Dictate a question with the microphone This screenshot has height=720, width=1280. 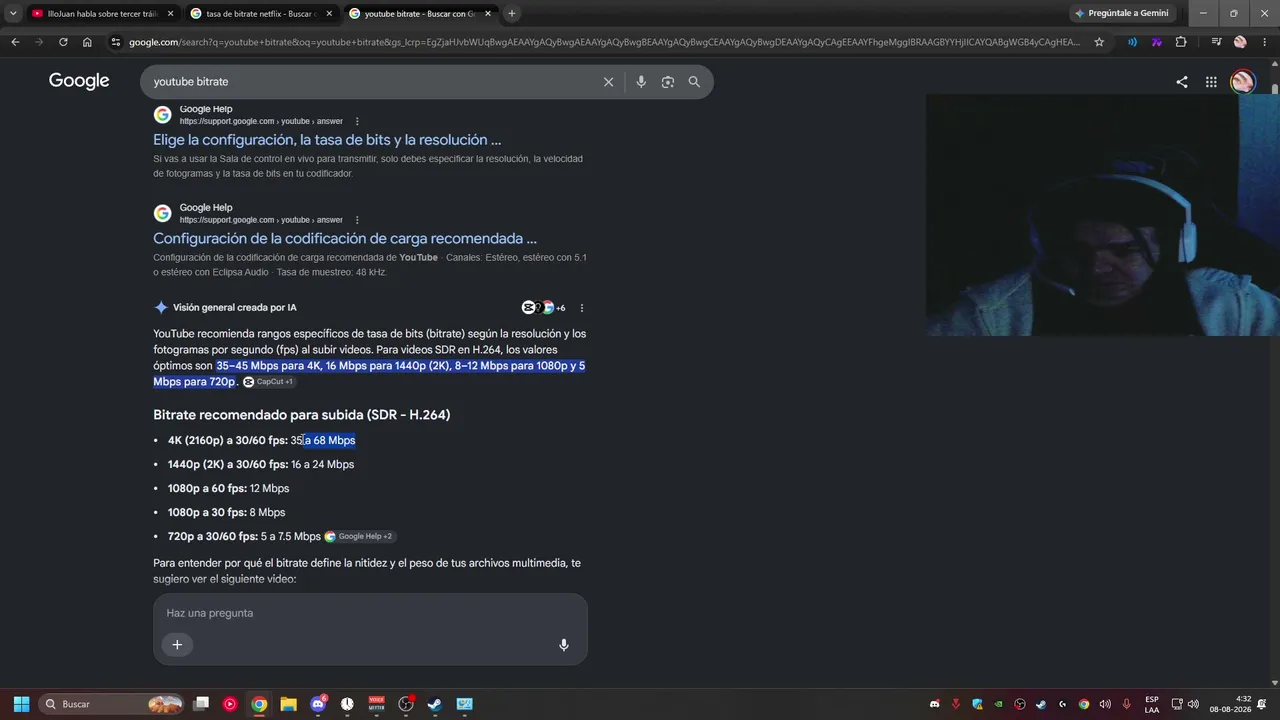tap(564, 645)
